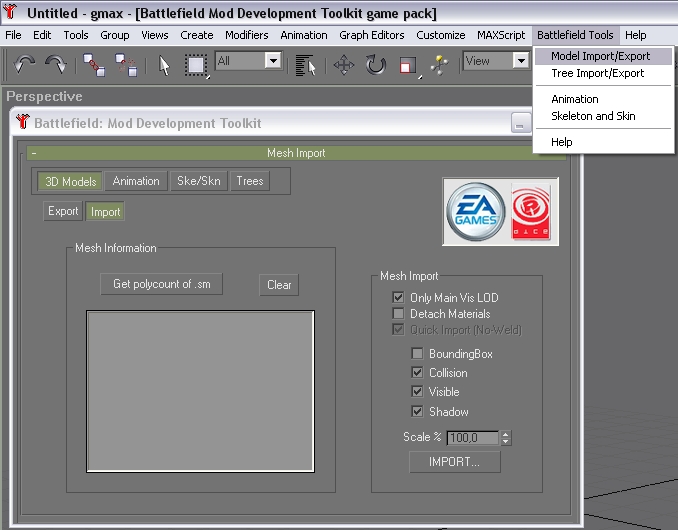Switch to the 3D Models tab
Viewport: 678px width, 530px height.
[70, 181]
